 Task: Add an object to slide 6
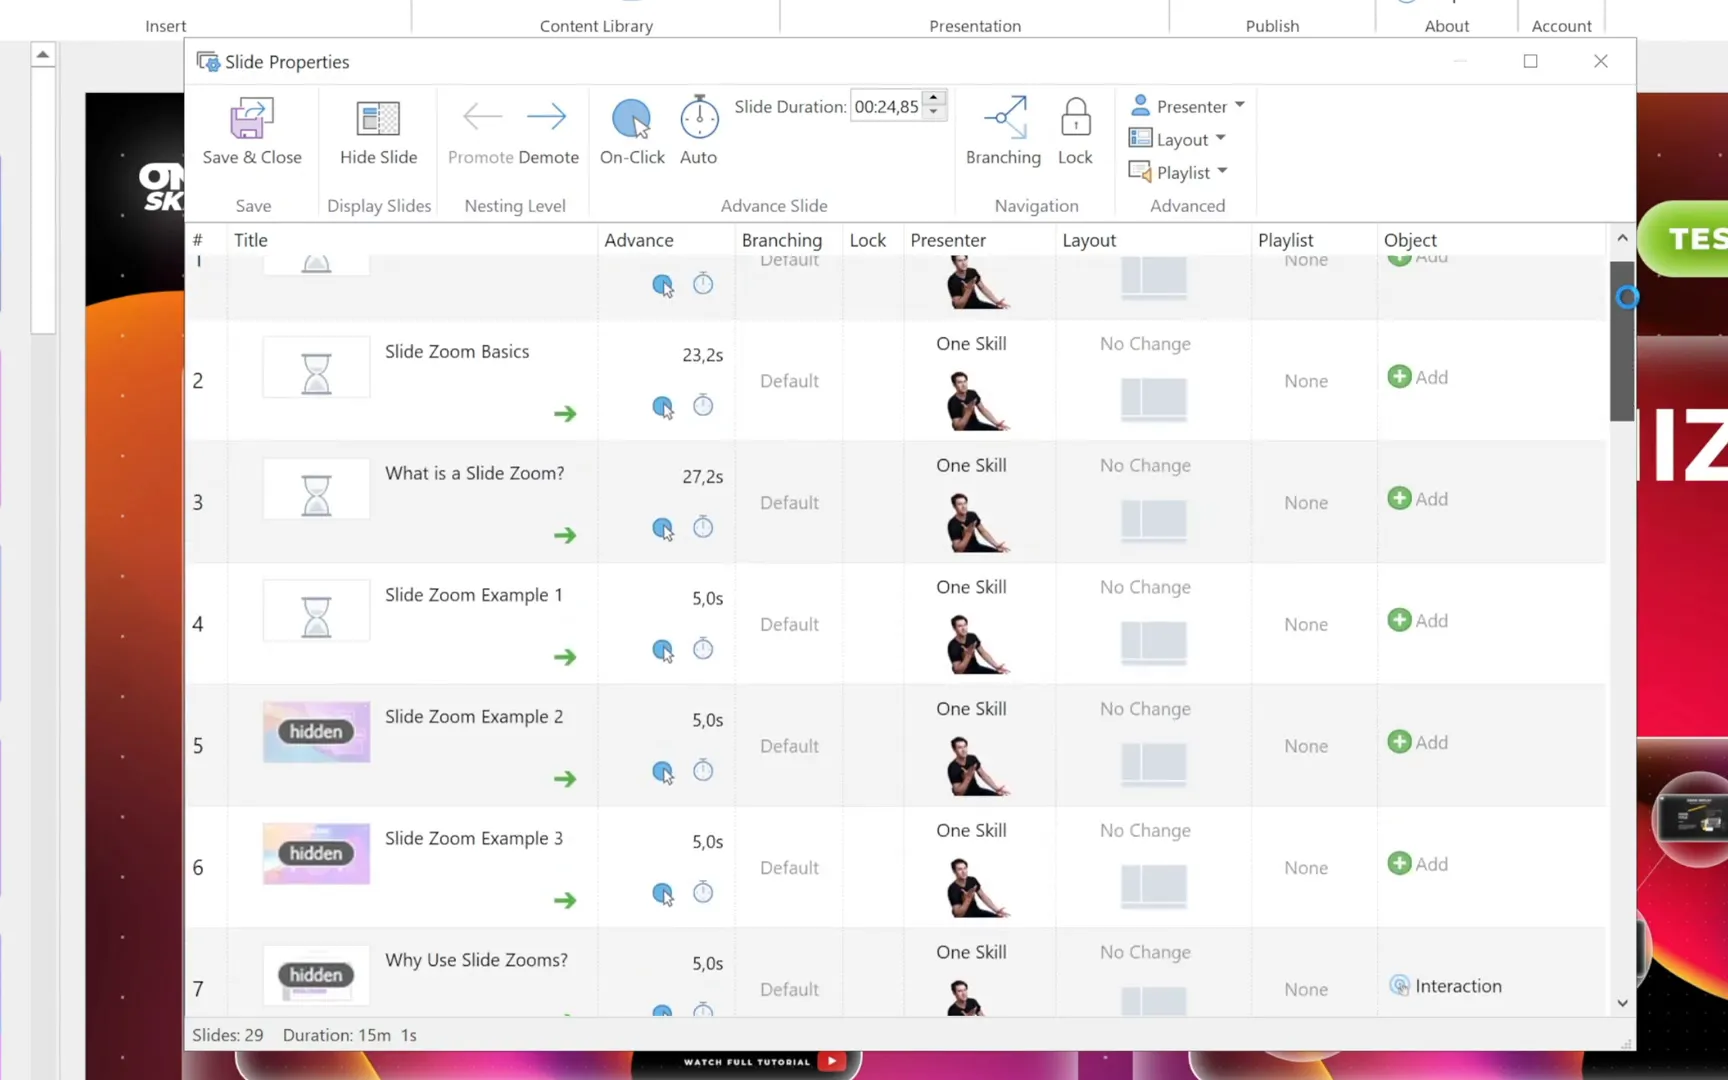tap(1418, 864)
